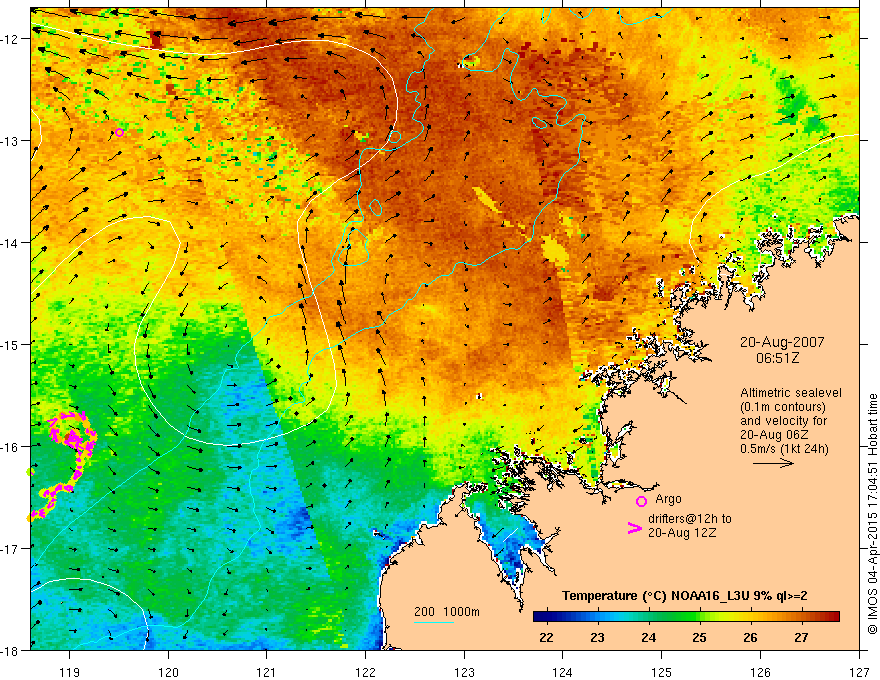Viewport: 880px width, 680px height.
Task: Click the 'drifters@12h to' legend text
Action: (690, 519)
